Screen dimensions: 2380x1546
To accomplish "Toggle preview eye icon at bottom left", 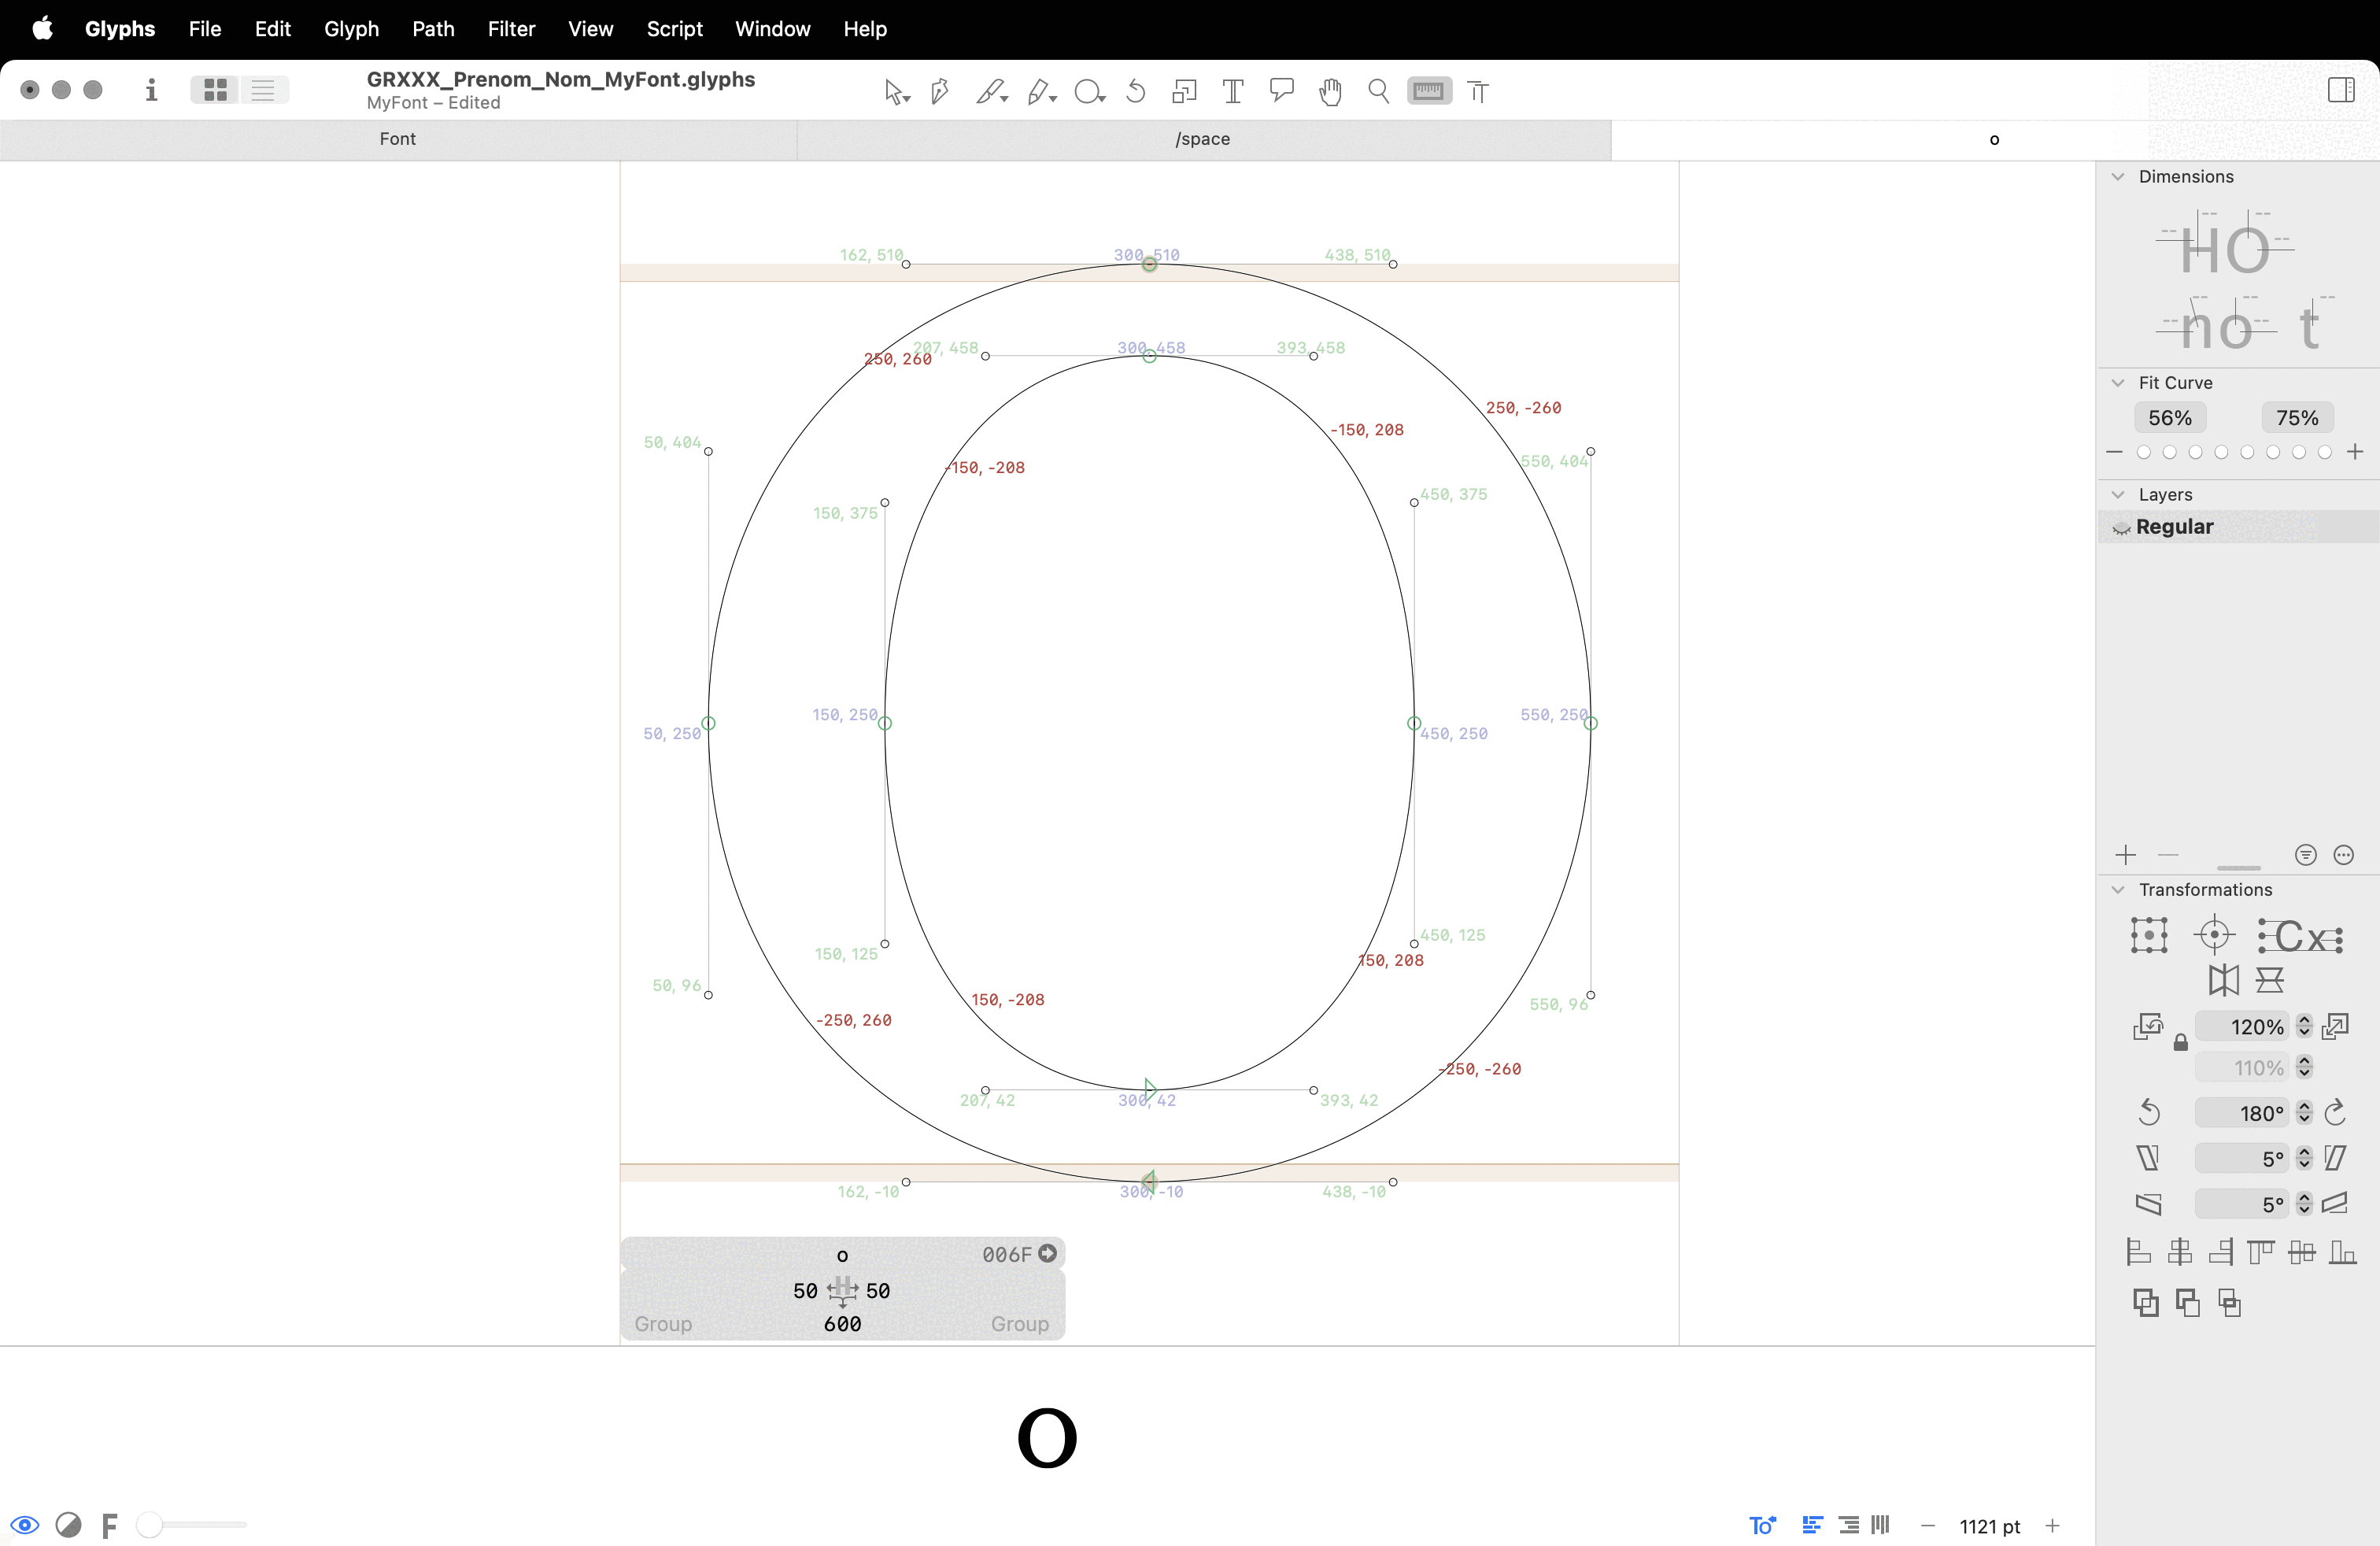I will click(x=25, y=1525).
